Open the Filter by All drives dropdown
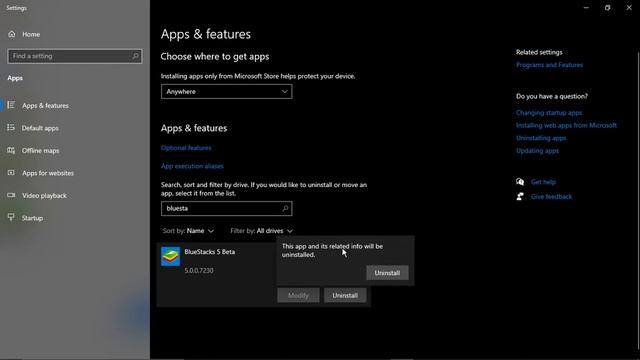Viewport: 640px width, 360px height. (262, 231)
